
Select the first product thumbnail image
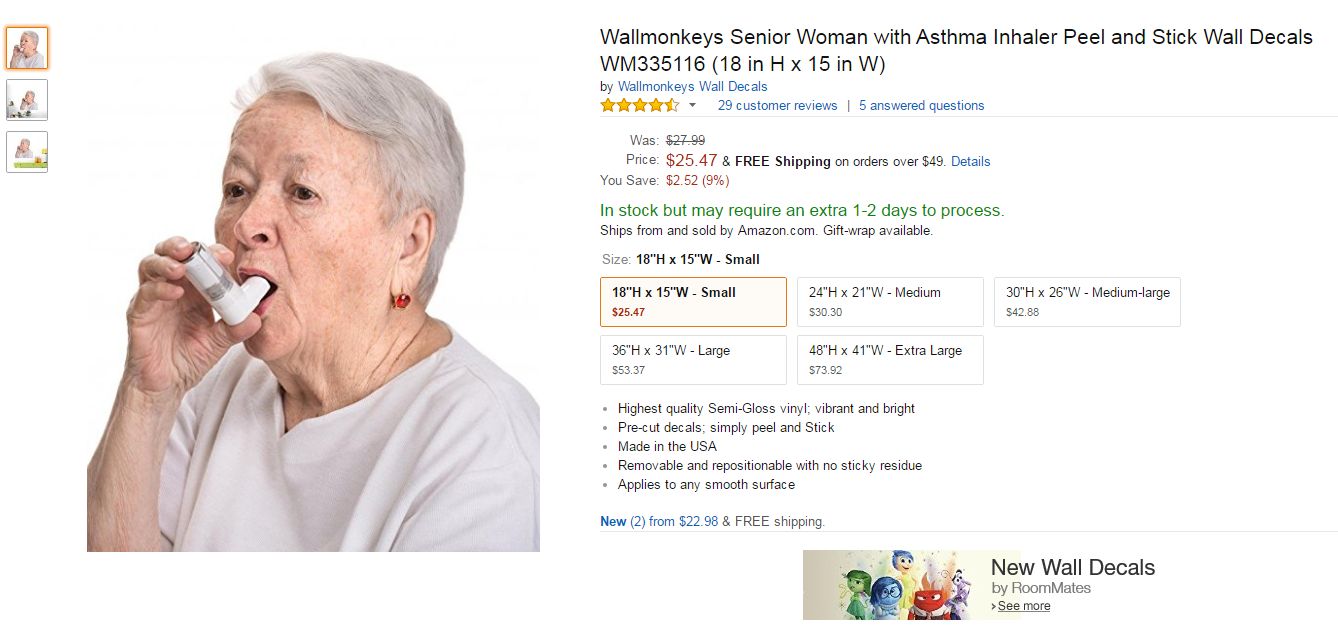point(27,48)
